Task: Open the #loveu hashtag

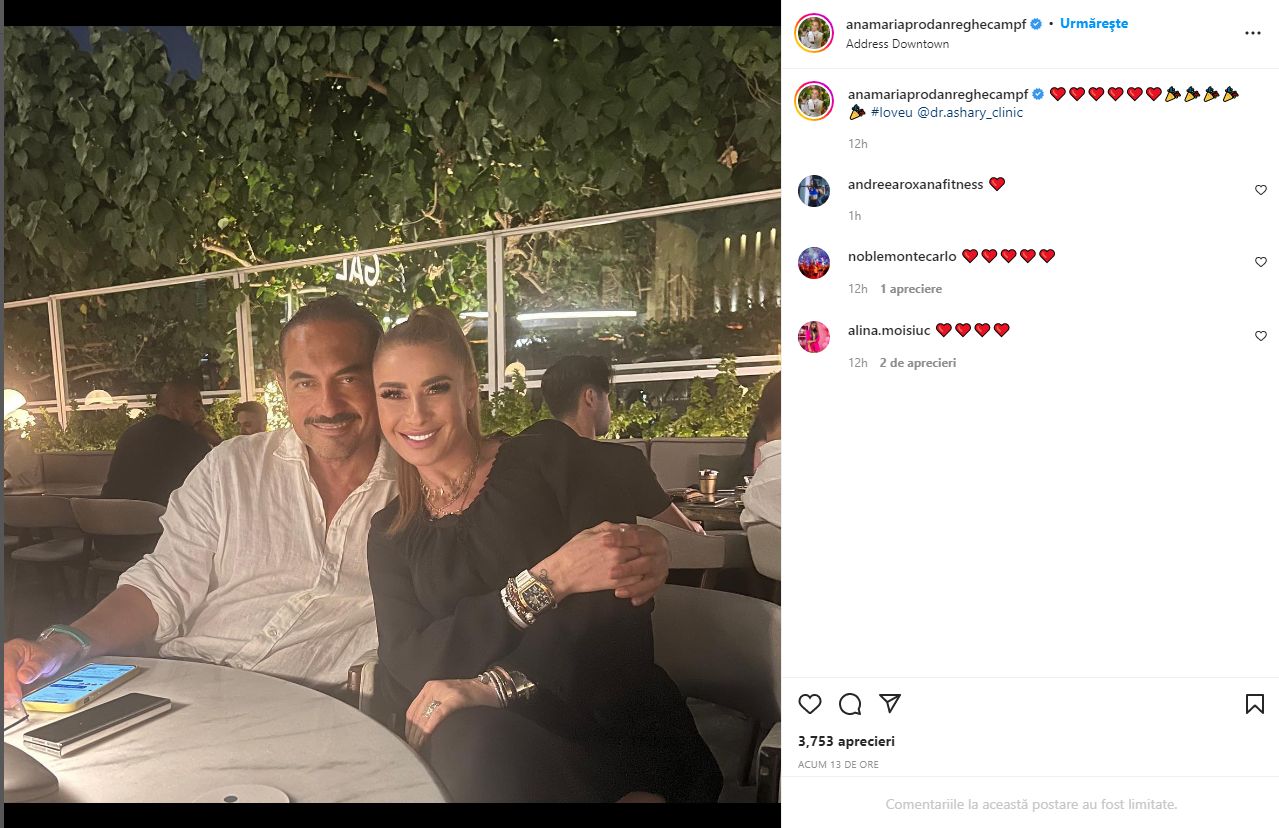Action: coord(890,113)
